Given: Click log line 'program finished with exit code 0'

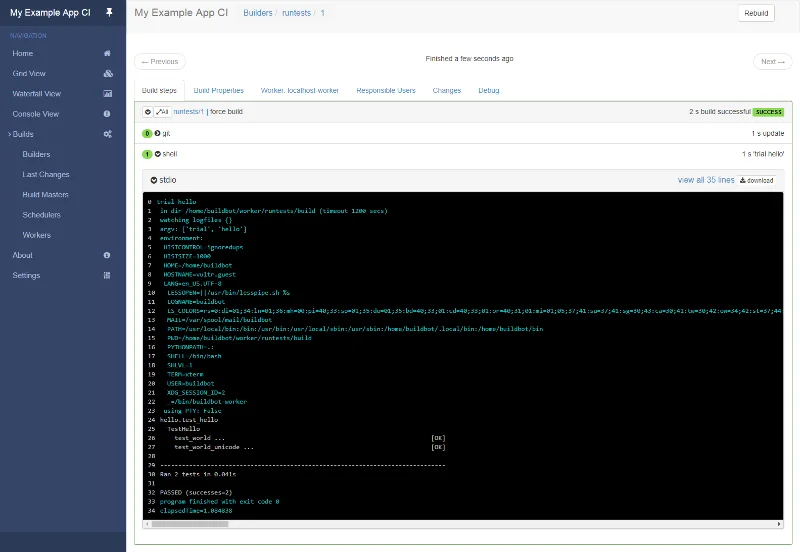Looking at the screenshot, I should pos(219,502).
